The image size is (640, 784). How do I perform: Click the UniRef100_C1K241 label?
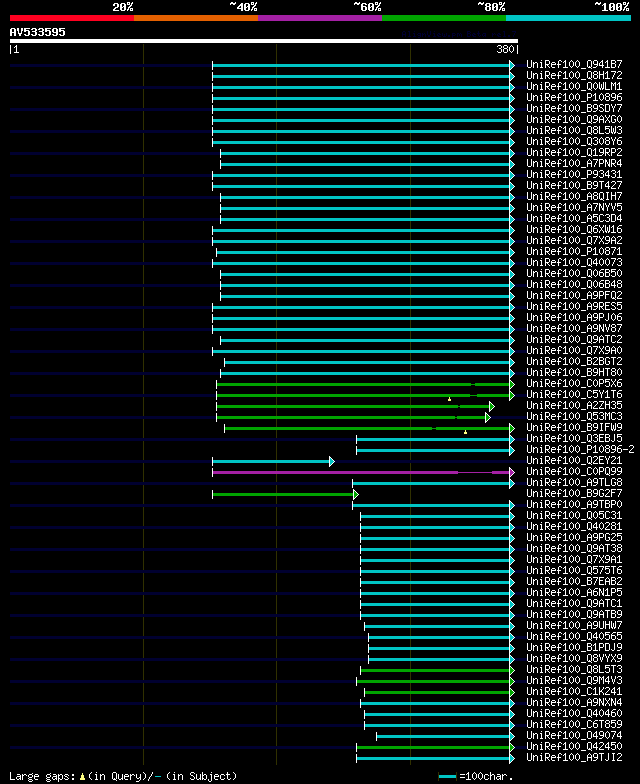pos(574,692)
